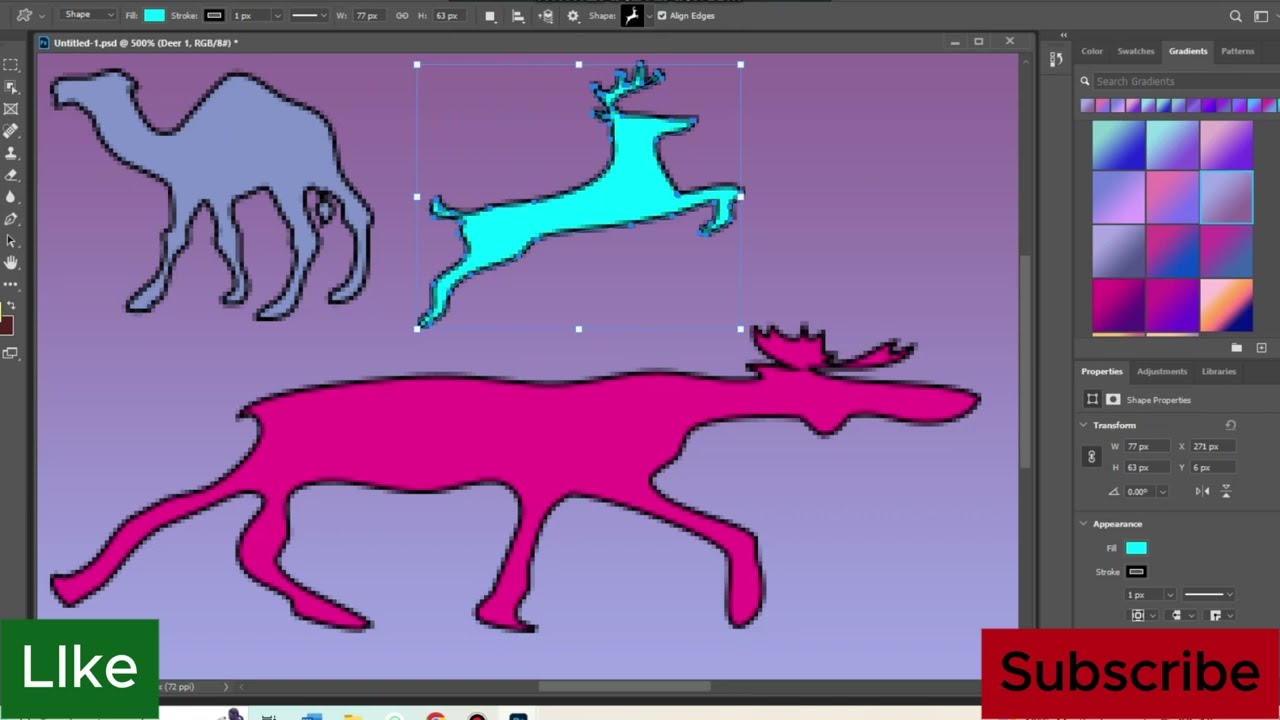Click the Fill color swatch in options bar
This screenshot has width=1280, height=720.
(x=154, y=16)
